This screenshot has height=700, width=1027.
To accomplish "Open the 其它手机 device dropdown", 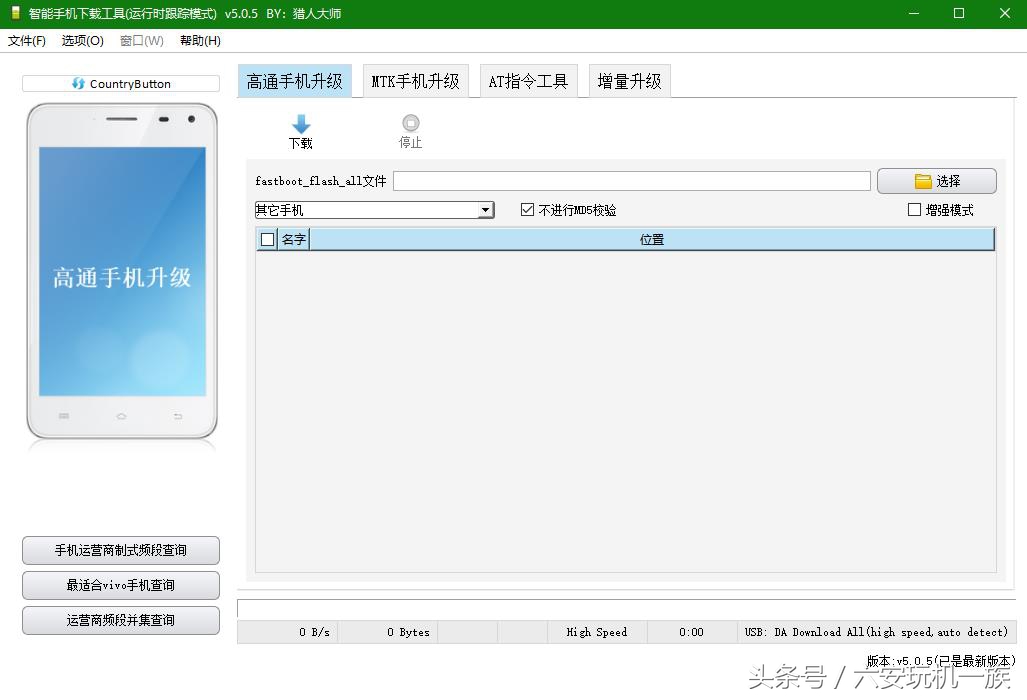I will [486, 209].
